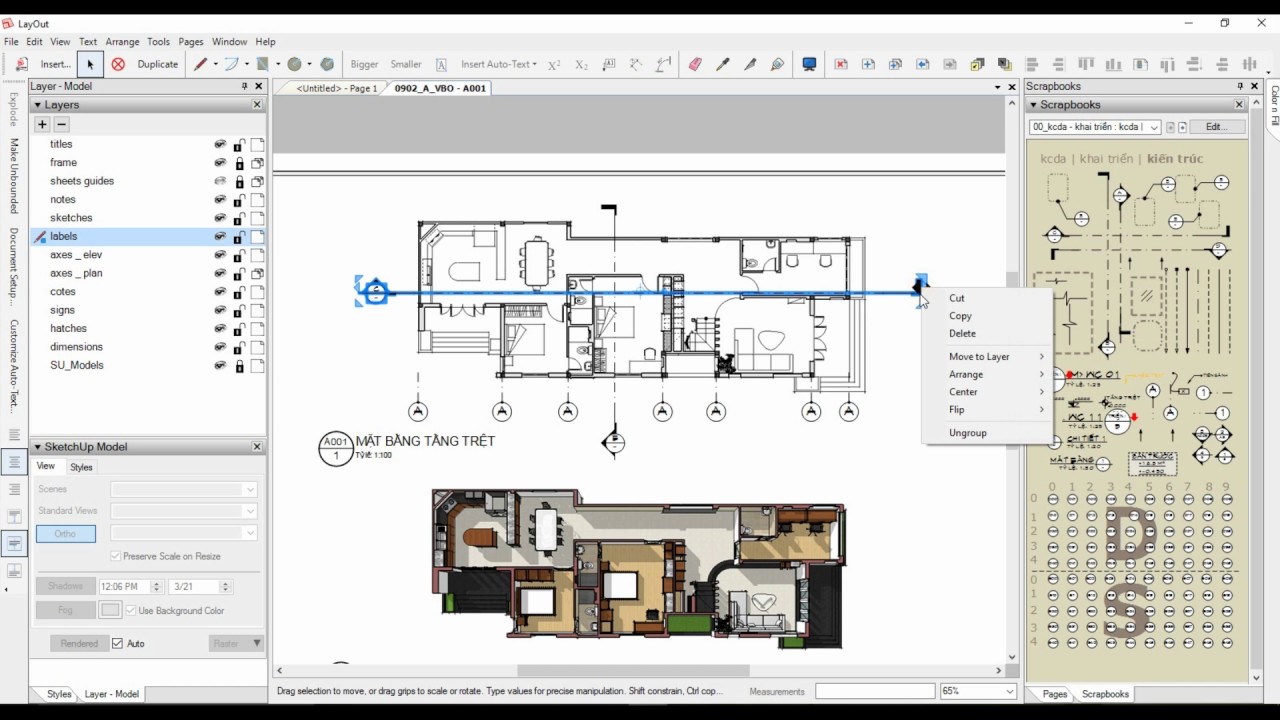Apply Superscript X² formatting
The height and width of the screenshot is (720, 1280).
(555, 64)
